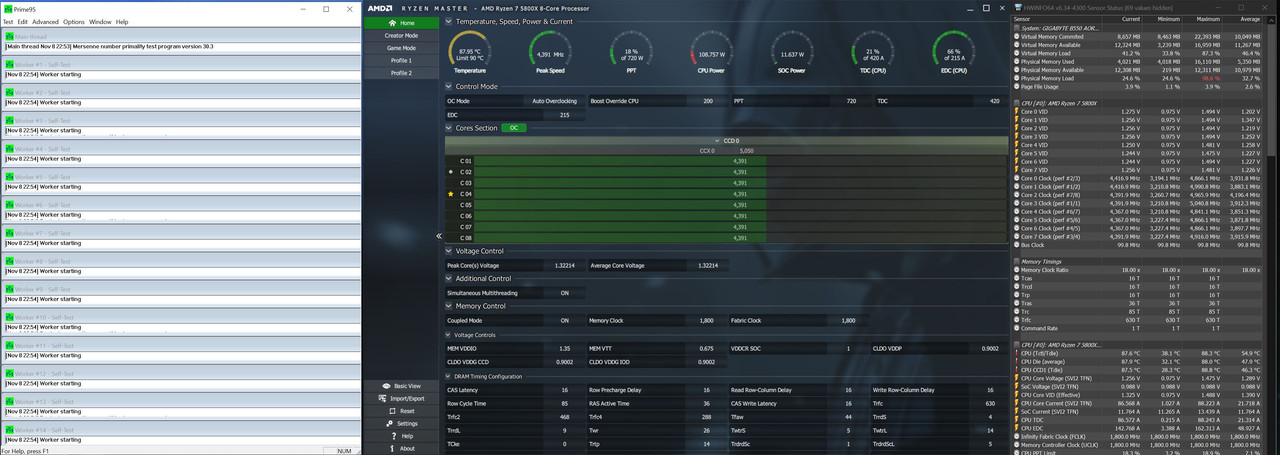Click the HWiNFO64 vertical scrollbar
The height and width of the screenshot is (455, 1280).
click(1271, 90)
